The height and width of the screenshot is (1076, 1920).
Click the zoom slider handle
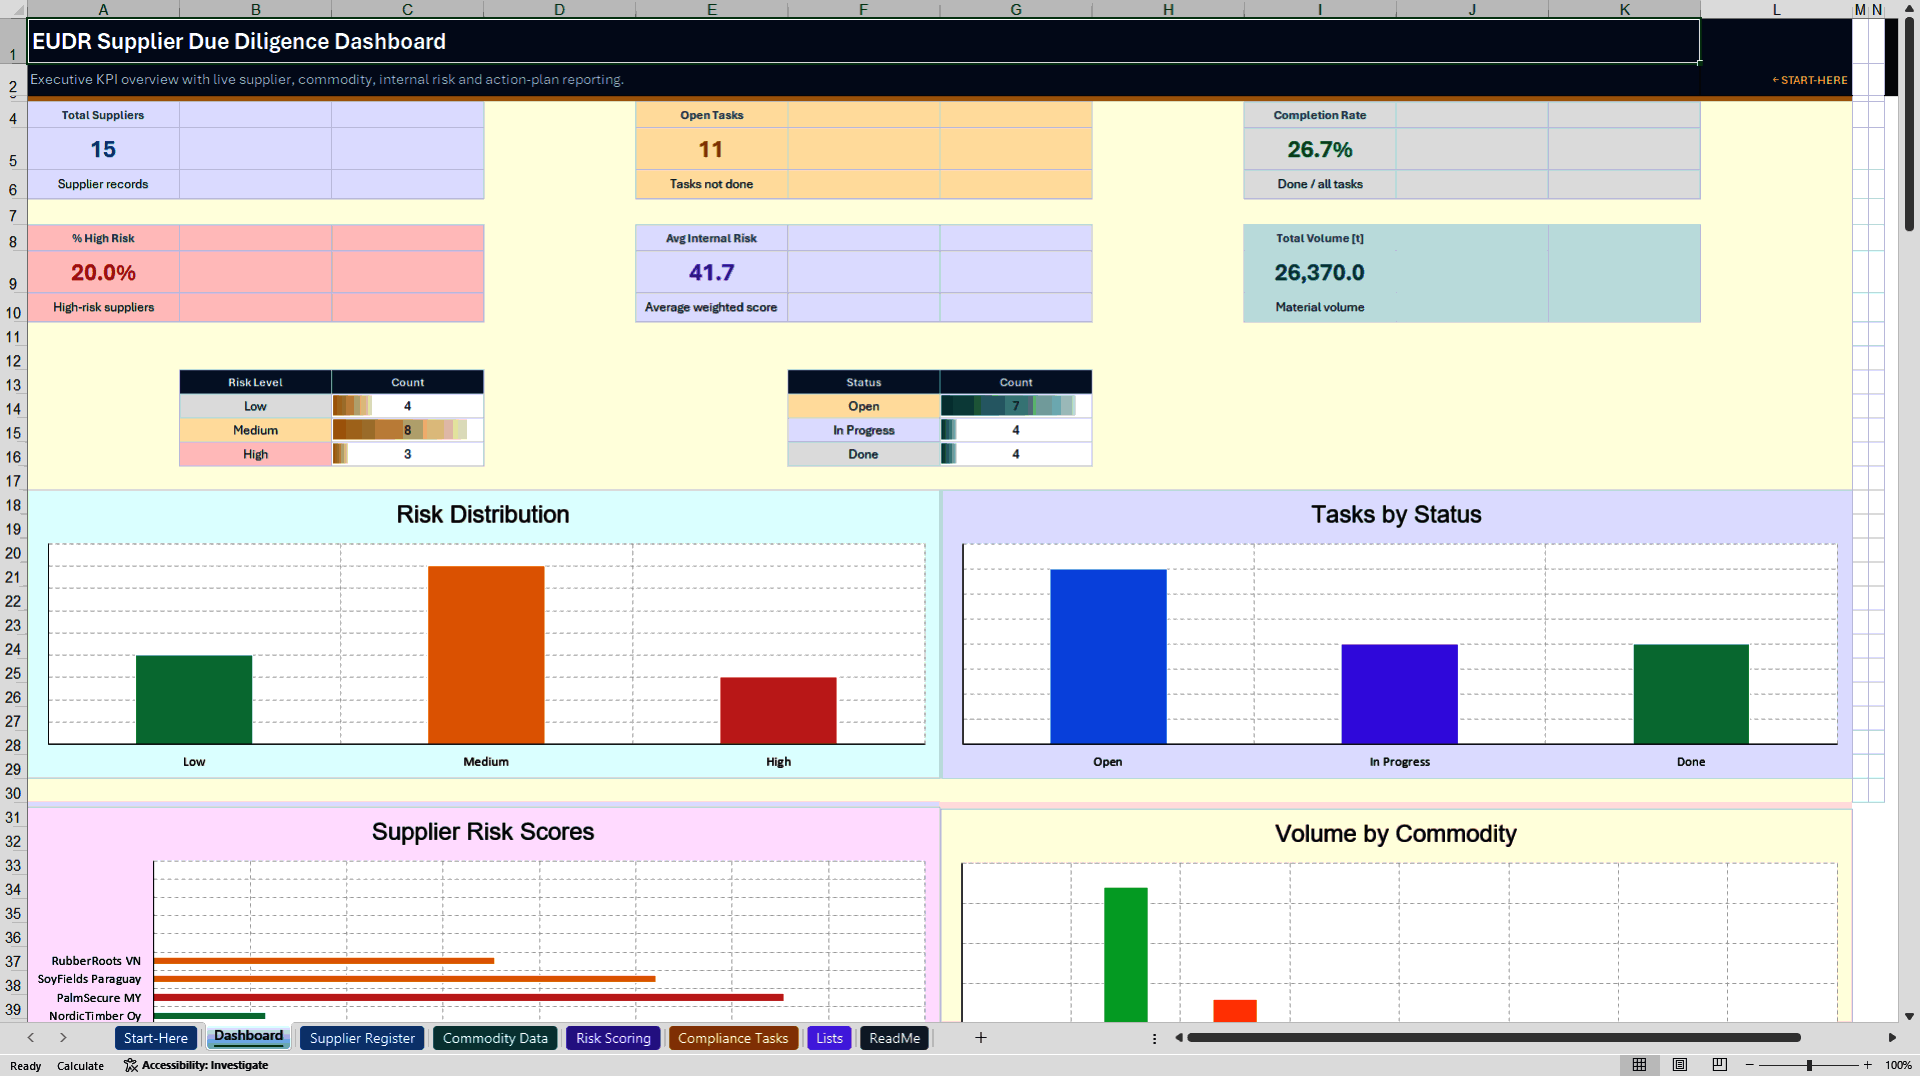coord(1809,1065)
